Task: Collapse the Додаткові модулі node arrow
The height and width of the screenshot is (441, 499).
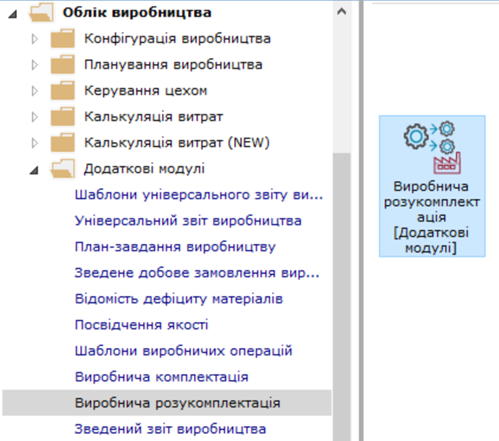Action: click(x=34, y=170)
